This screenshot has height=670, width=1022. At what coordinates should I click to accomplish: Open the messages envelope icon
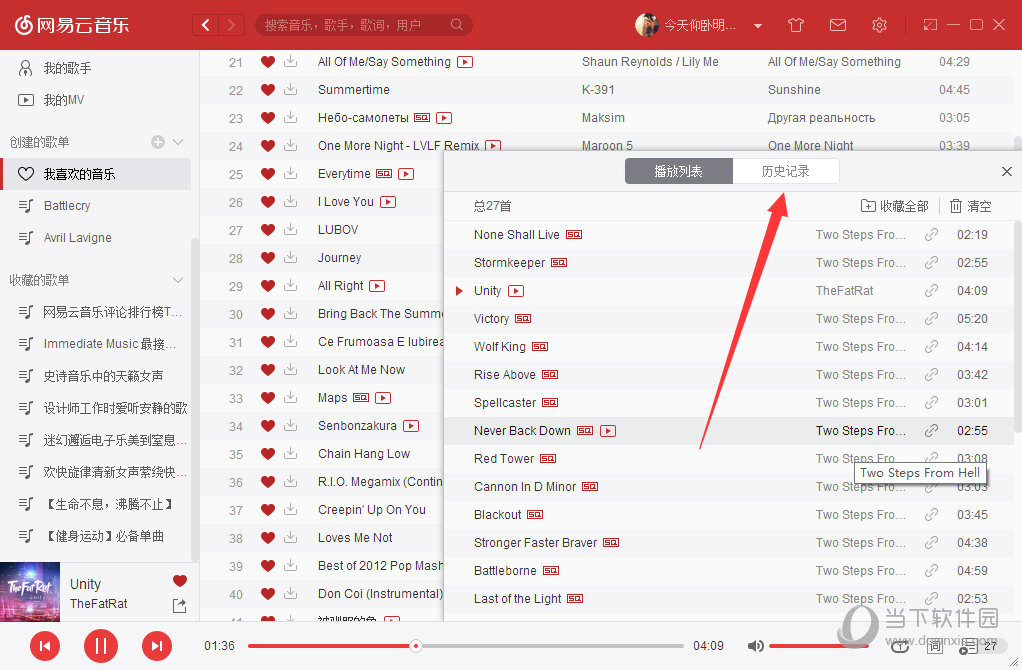tap(838, 25)
